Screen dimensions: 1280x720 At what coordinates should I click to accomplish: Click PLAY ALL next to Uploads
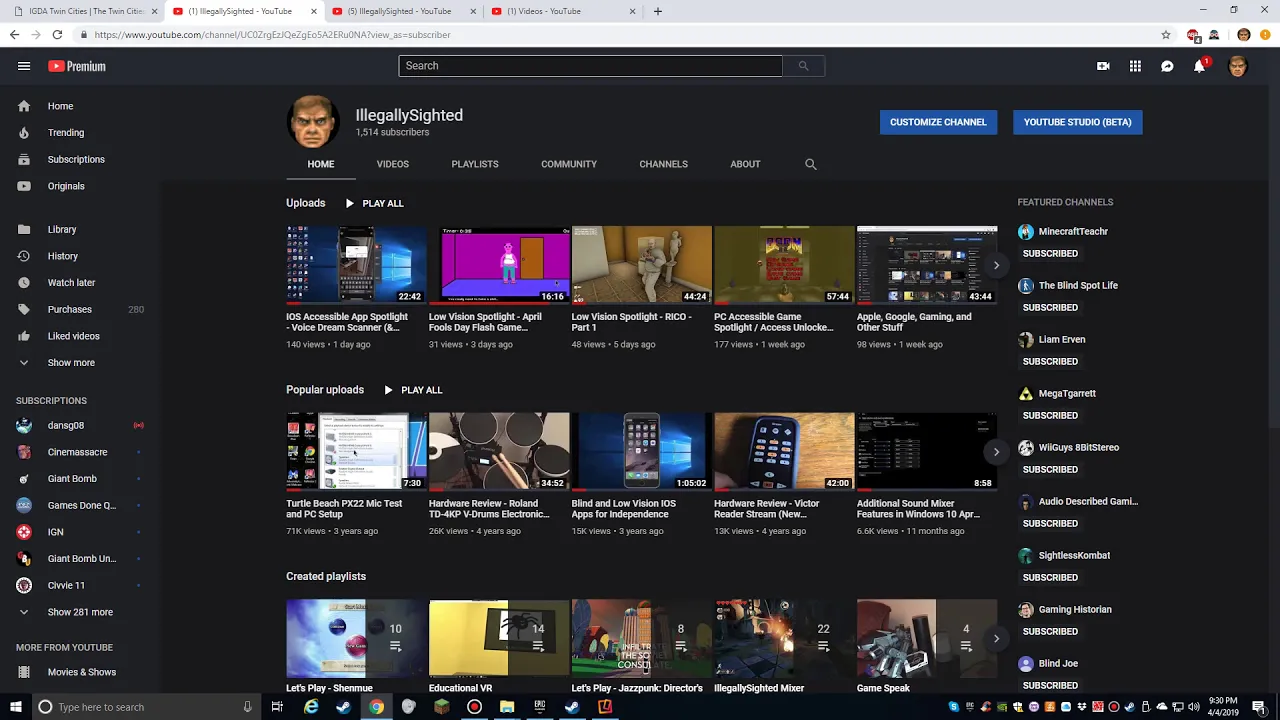click(x=374, y=203)
